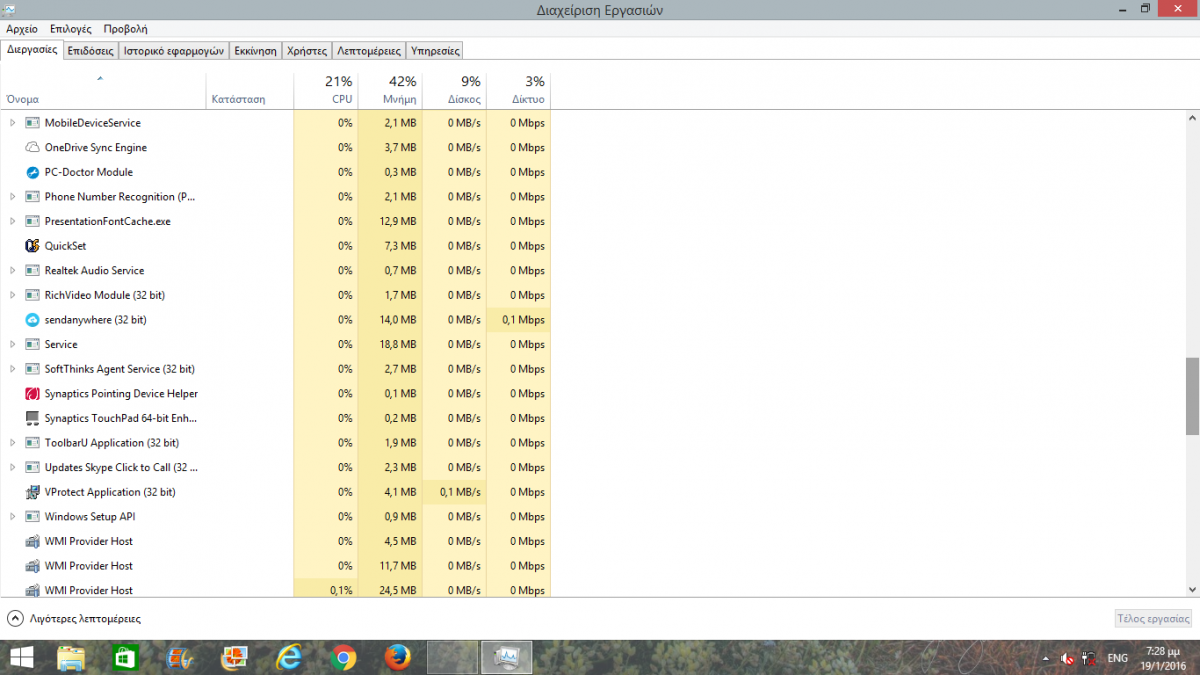
Task: Open the clock showing 7:28 μμ
Action: tap(1162, 657)
